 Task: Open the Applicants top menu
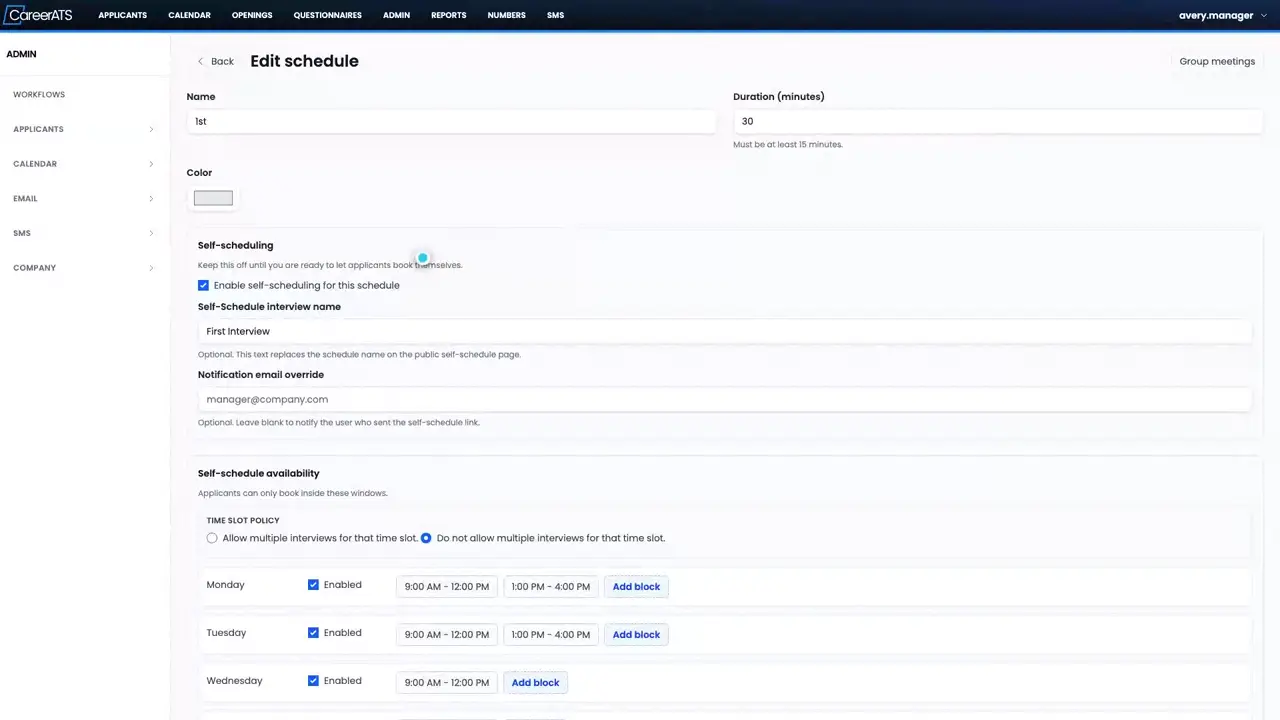point(123,15)
